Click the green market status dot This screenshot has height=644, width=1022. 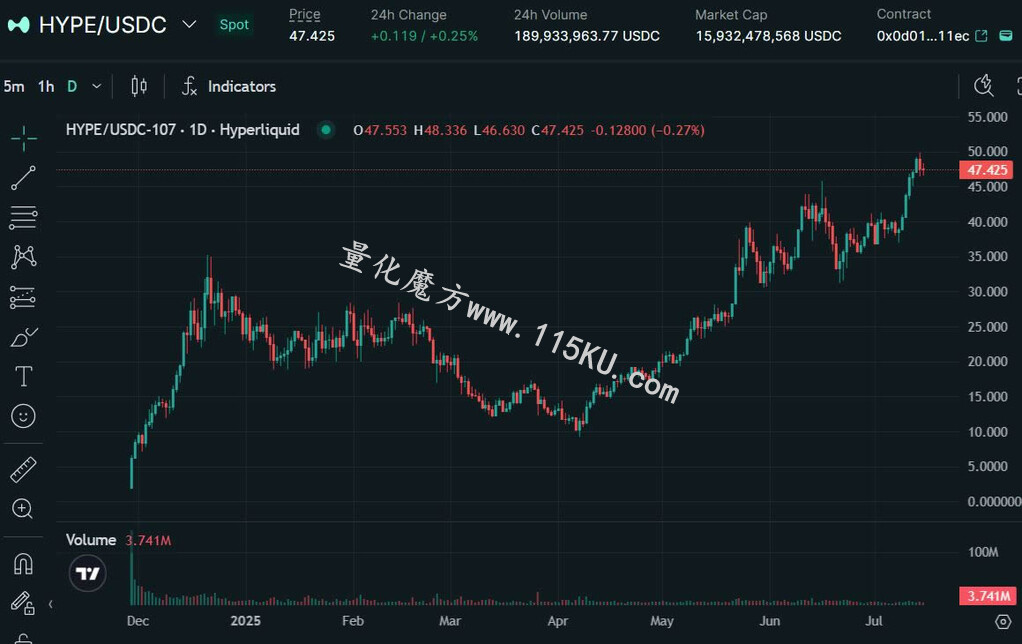(326, 130)
